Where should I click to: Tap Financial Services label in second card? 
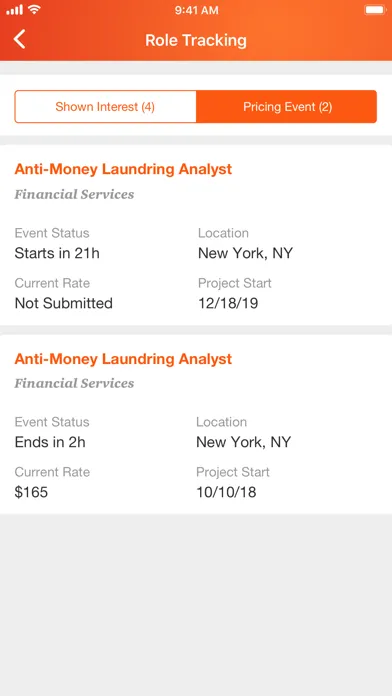coord(74,383)
